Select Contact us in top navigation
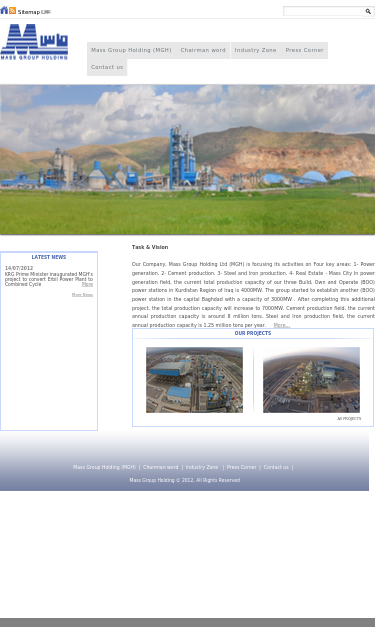 click(107, 67)
